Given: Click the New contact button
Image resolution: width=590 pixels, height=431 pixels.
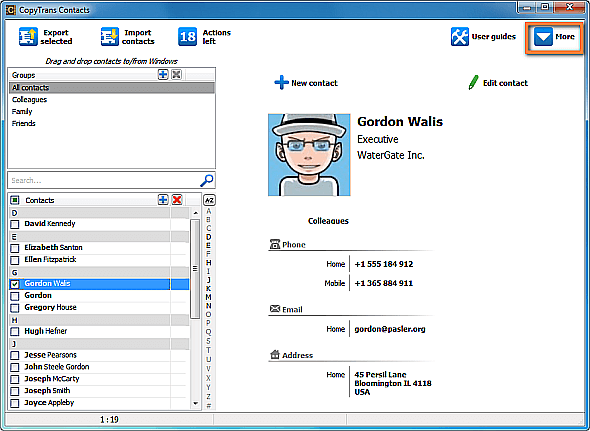Looking at the screenshot, I should click(x=306, y=83).
